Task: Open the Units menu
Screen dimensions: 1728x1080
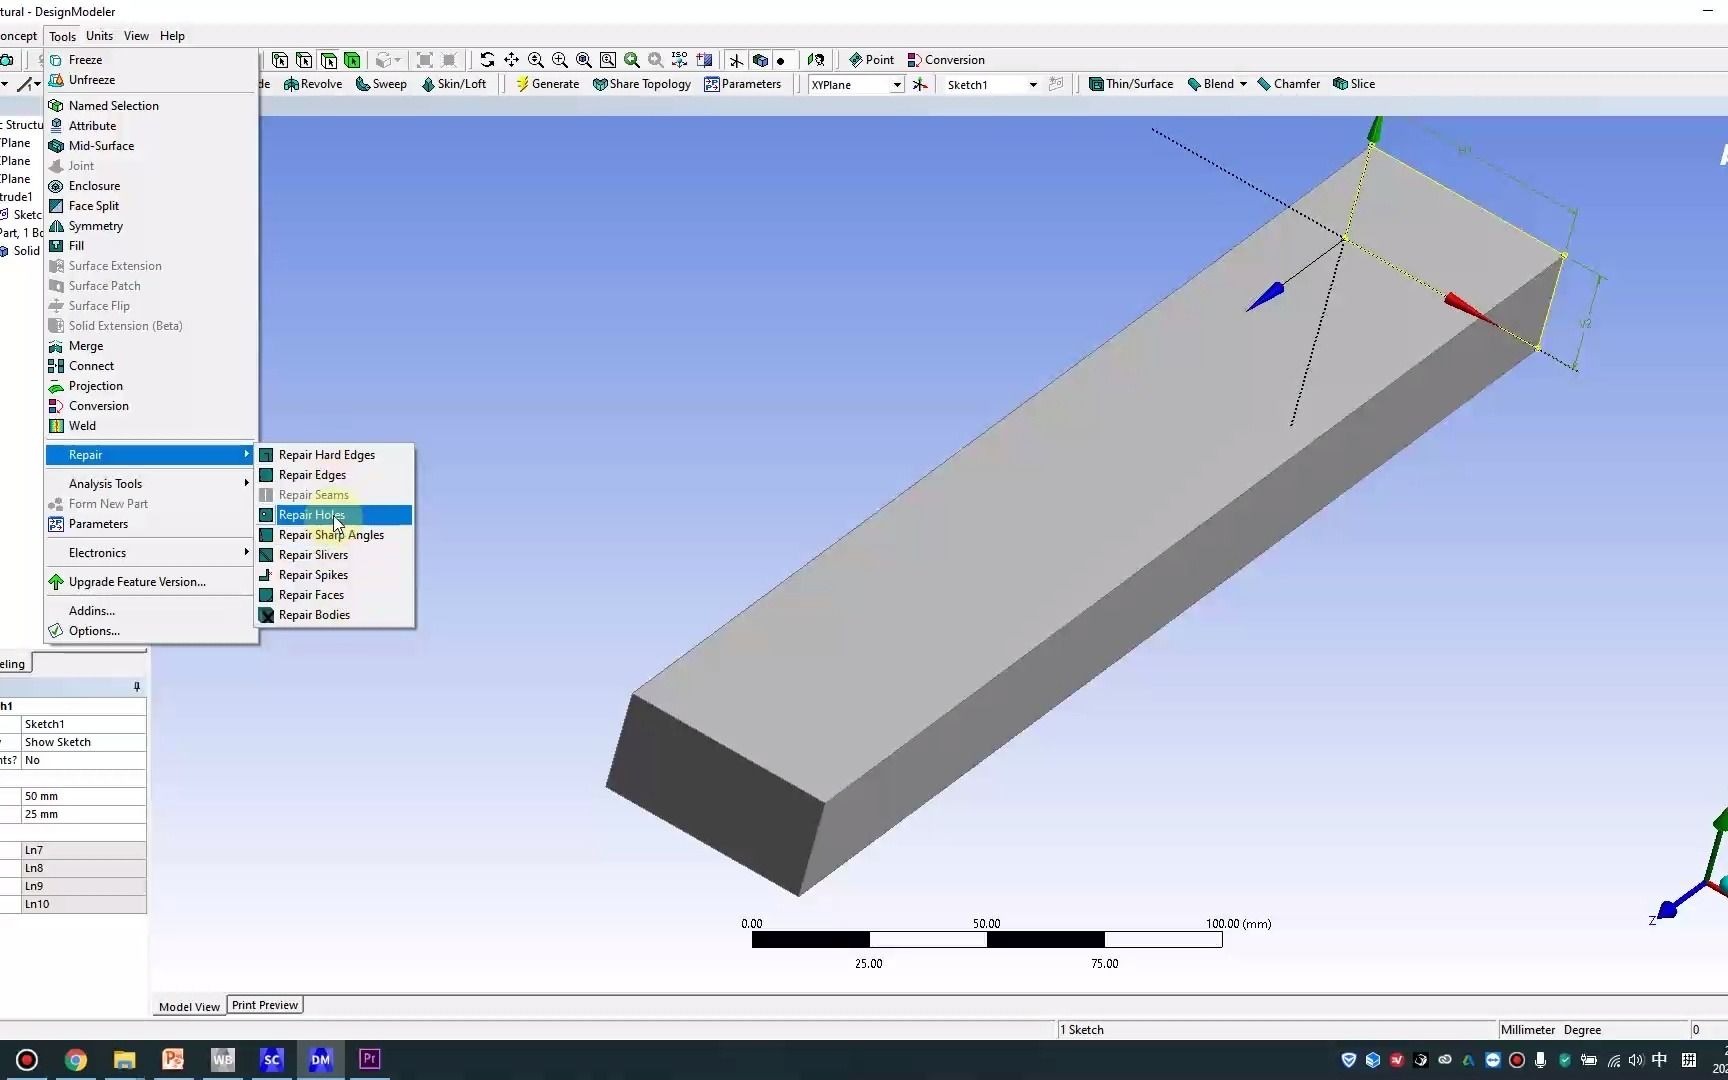Action: point(99,35)
